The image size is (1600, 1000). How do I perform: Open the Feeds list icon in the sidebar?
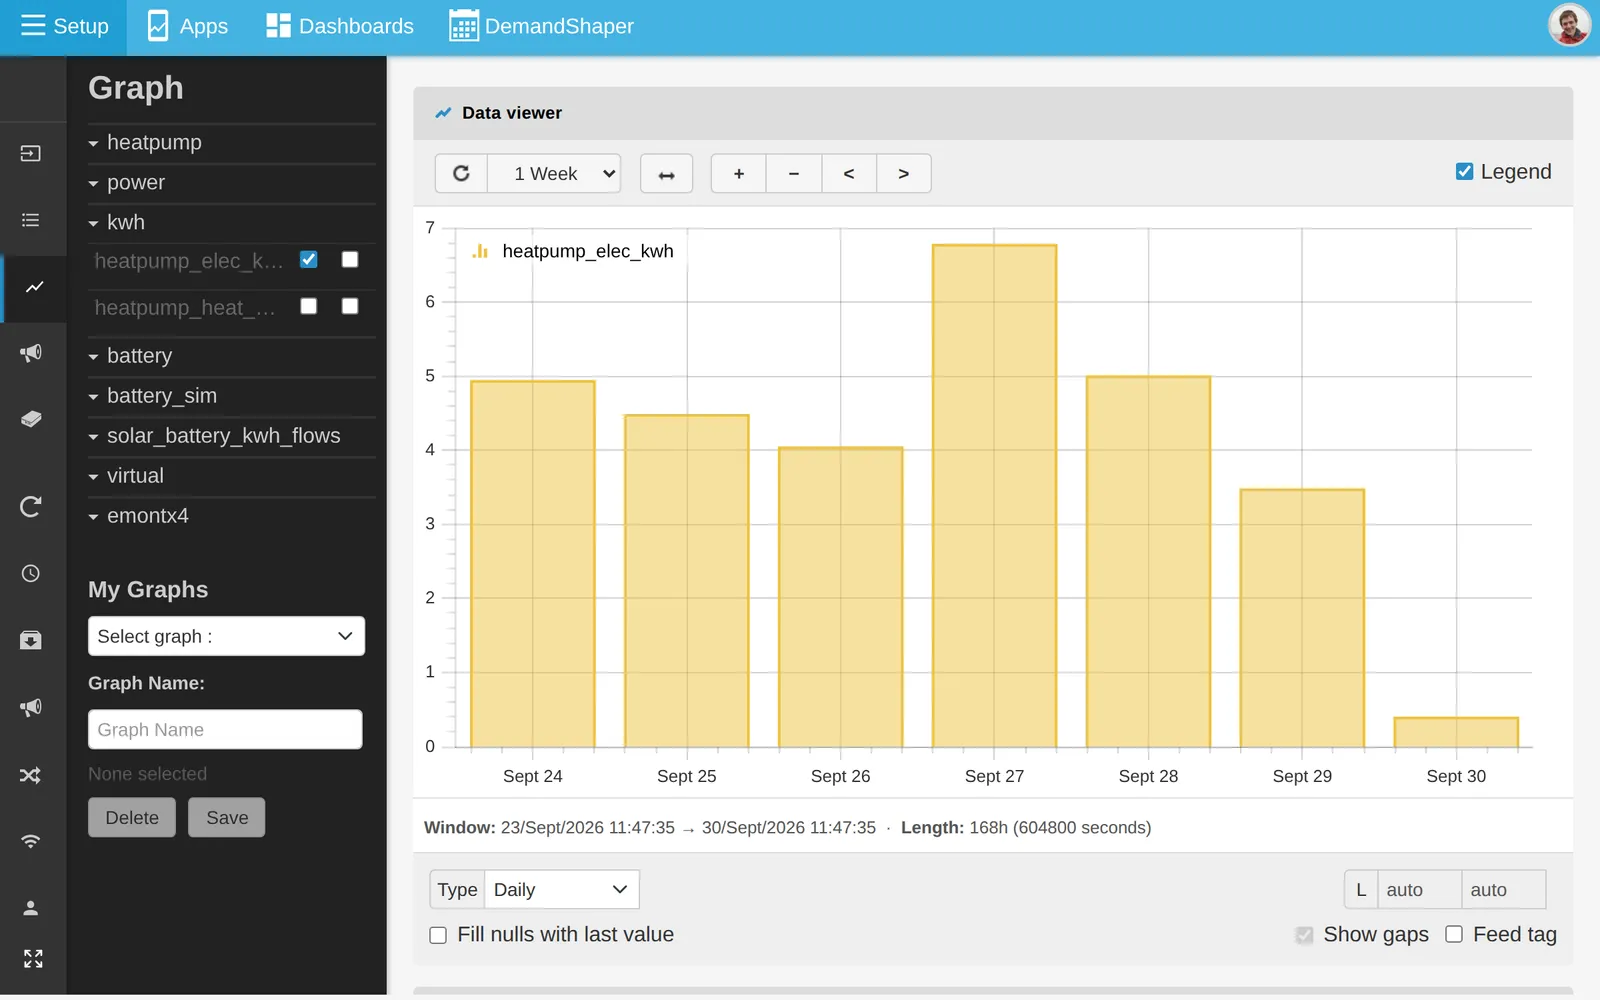31,220
